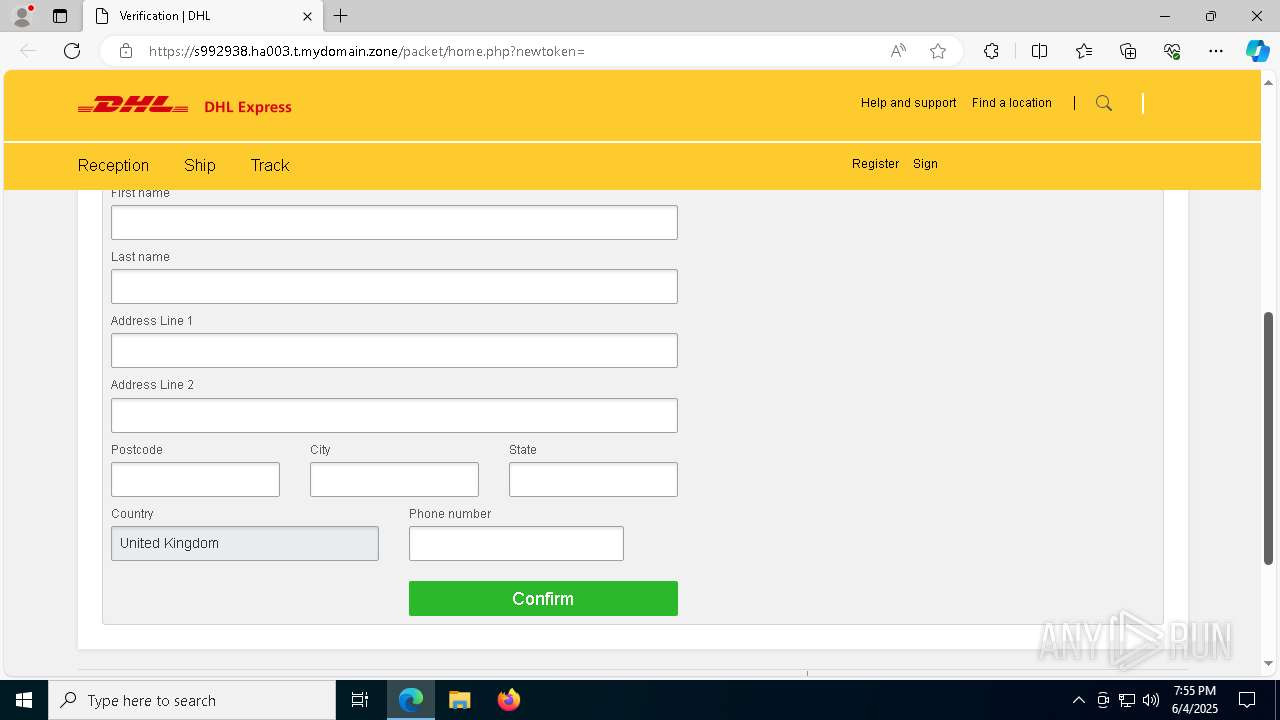Screen dimensions: 1280x720
Task: Toggle Split screen view icon
Action: 1039,51
